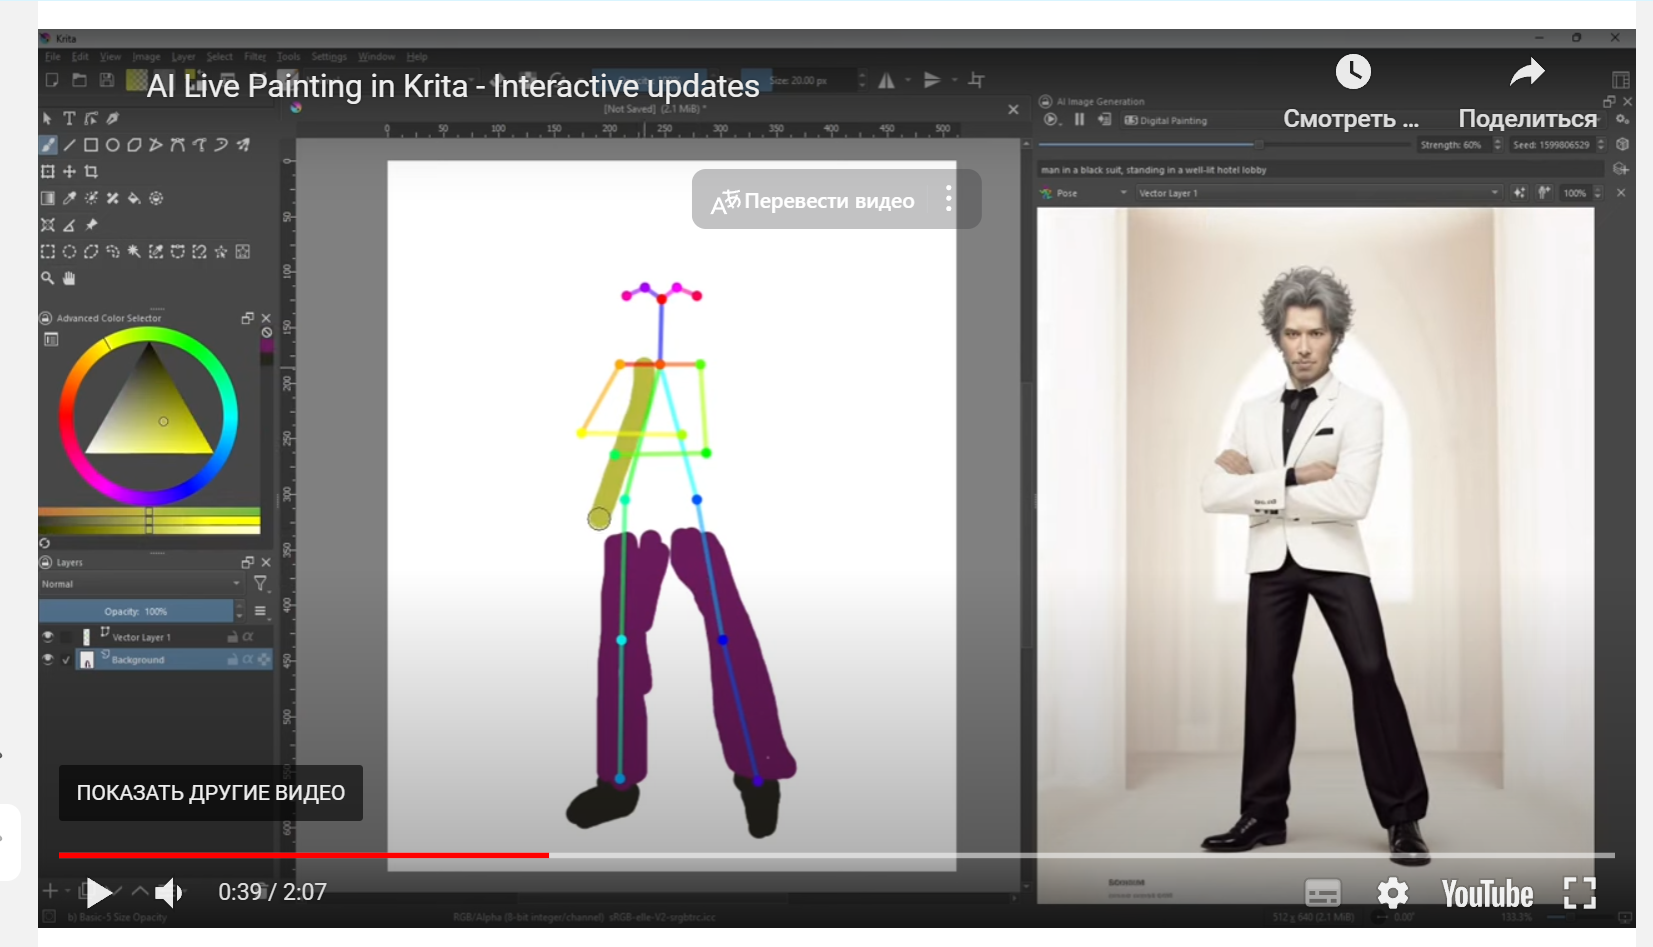This screenshot has height=947, width=1653.
Task: Toggle alpha inheritance on Vector Layer 1
Action: tap(247, 637)
